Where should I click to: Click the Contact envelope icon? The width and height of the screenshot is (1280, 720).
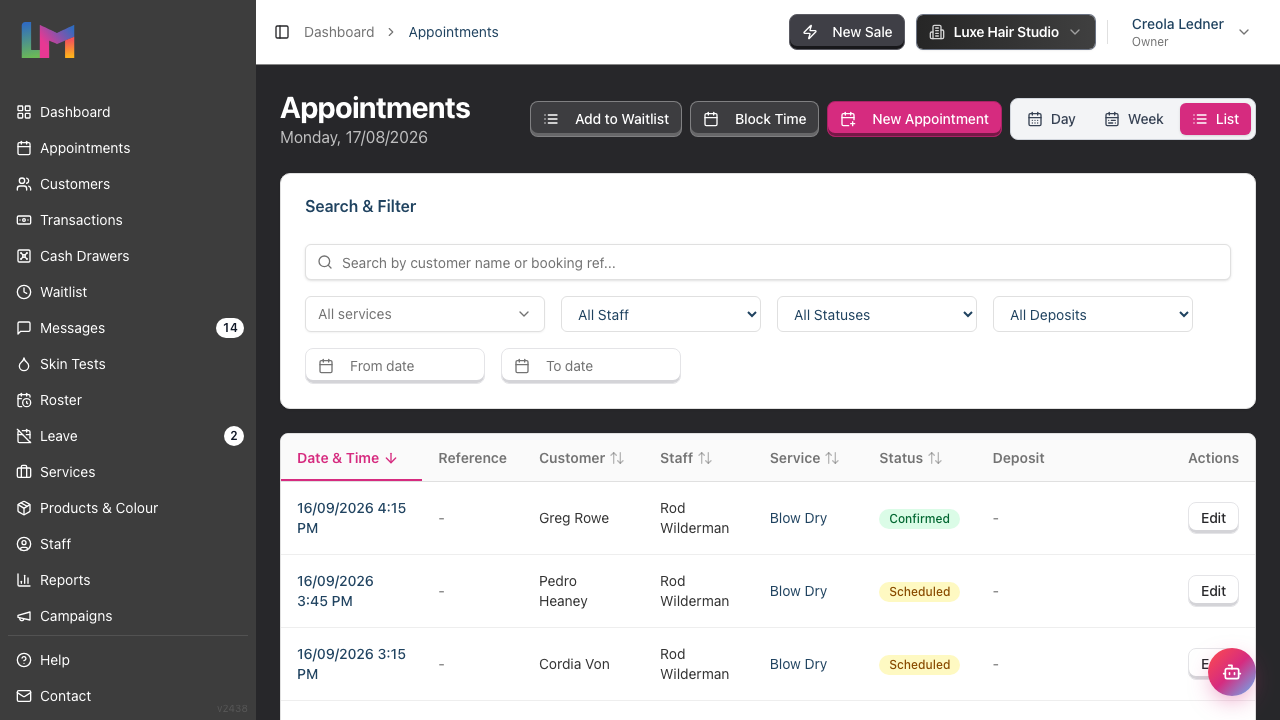tap(24, 696)
